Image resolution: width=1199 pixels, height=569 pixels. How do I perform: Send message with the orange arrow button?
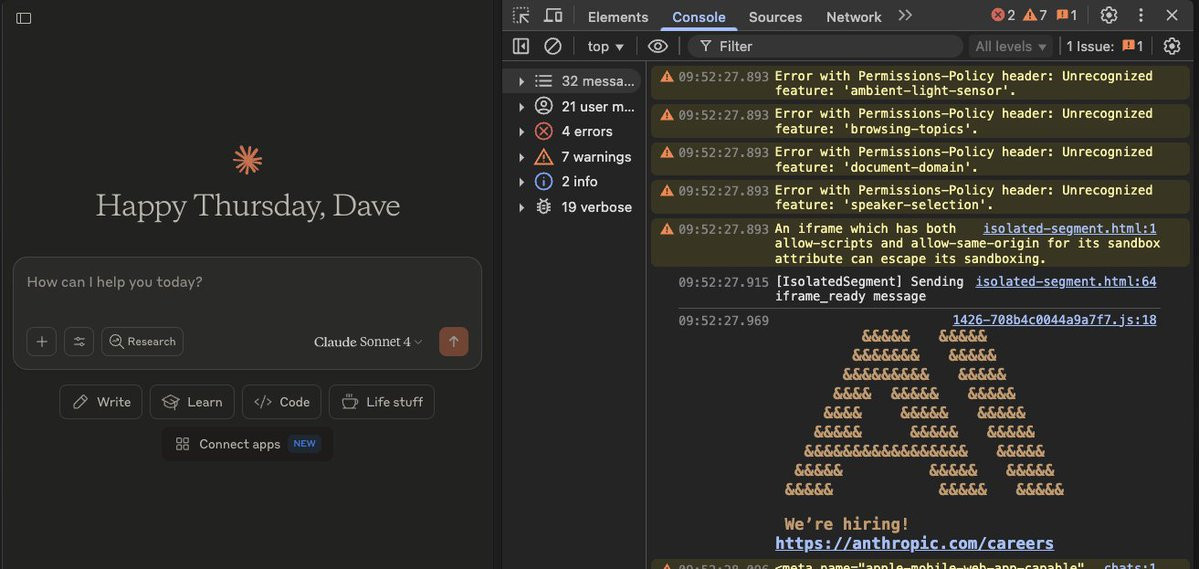click(453, 342)
